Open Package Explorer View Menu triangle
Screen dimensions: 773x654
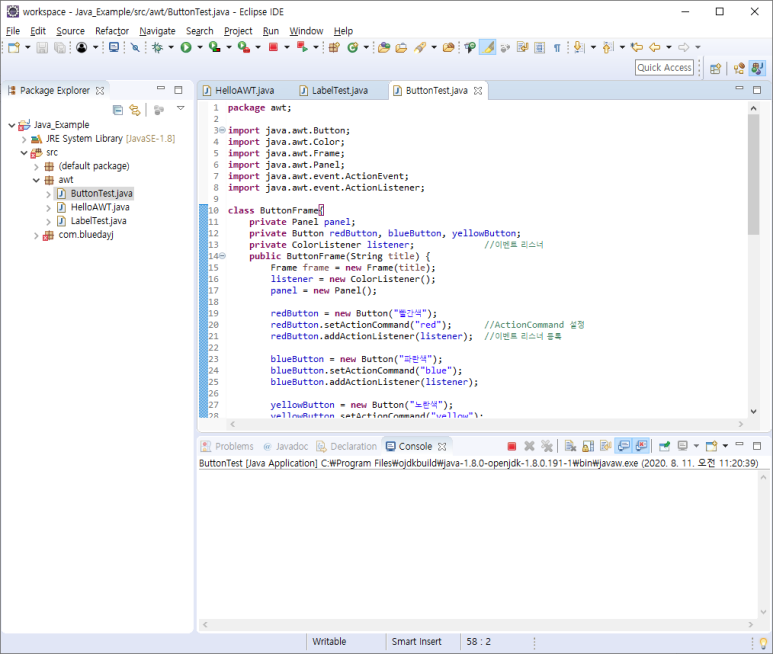point(181,108)
